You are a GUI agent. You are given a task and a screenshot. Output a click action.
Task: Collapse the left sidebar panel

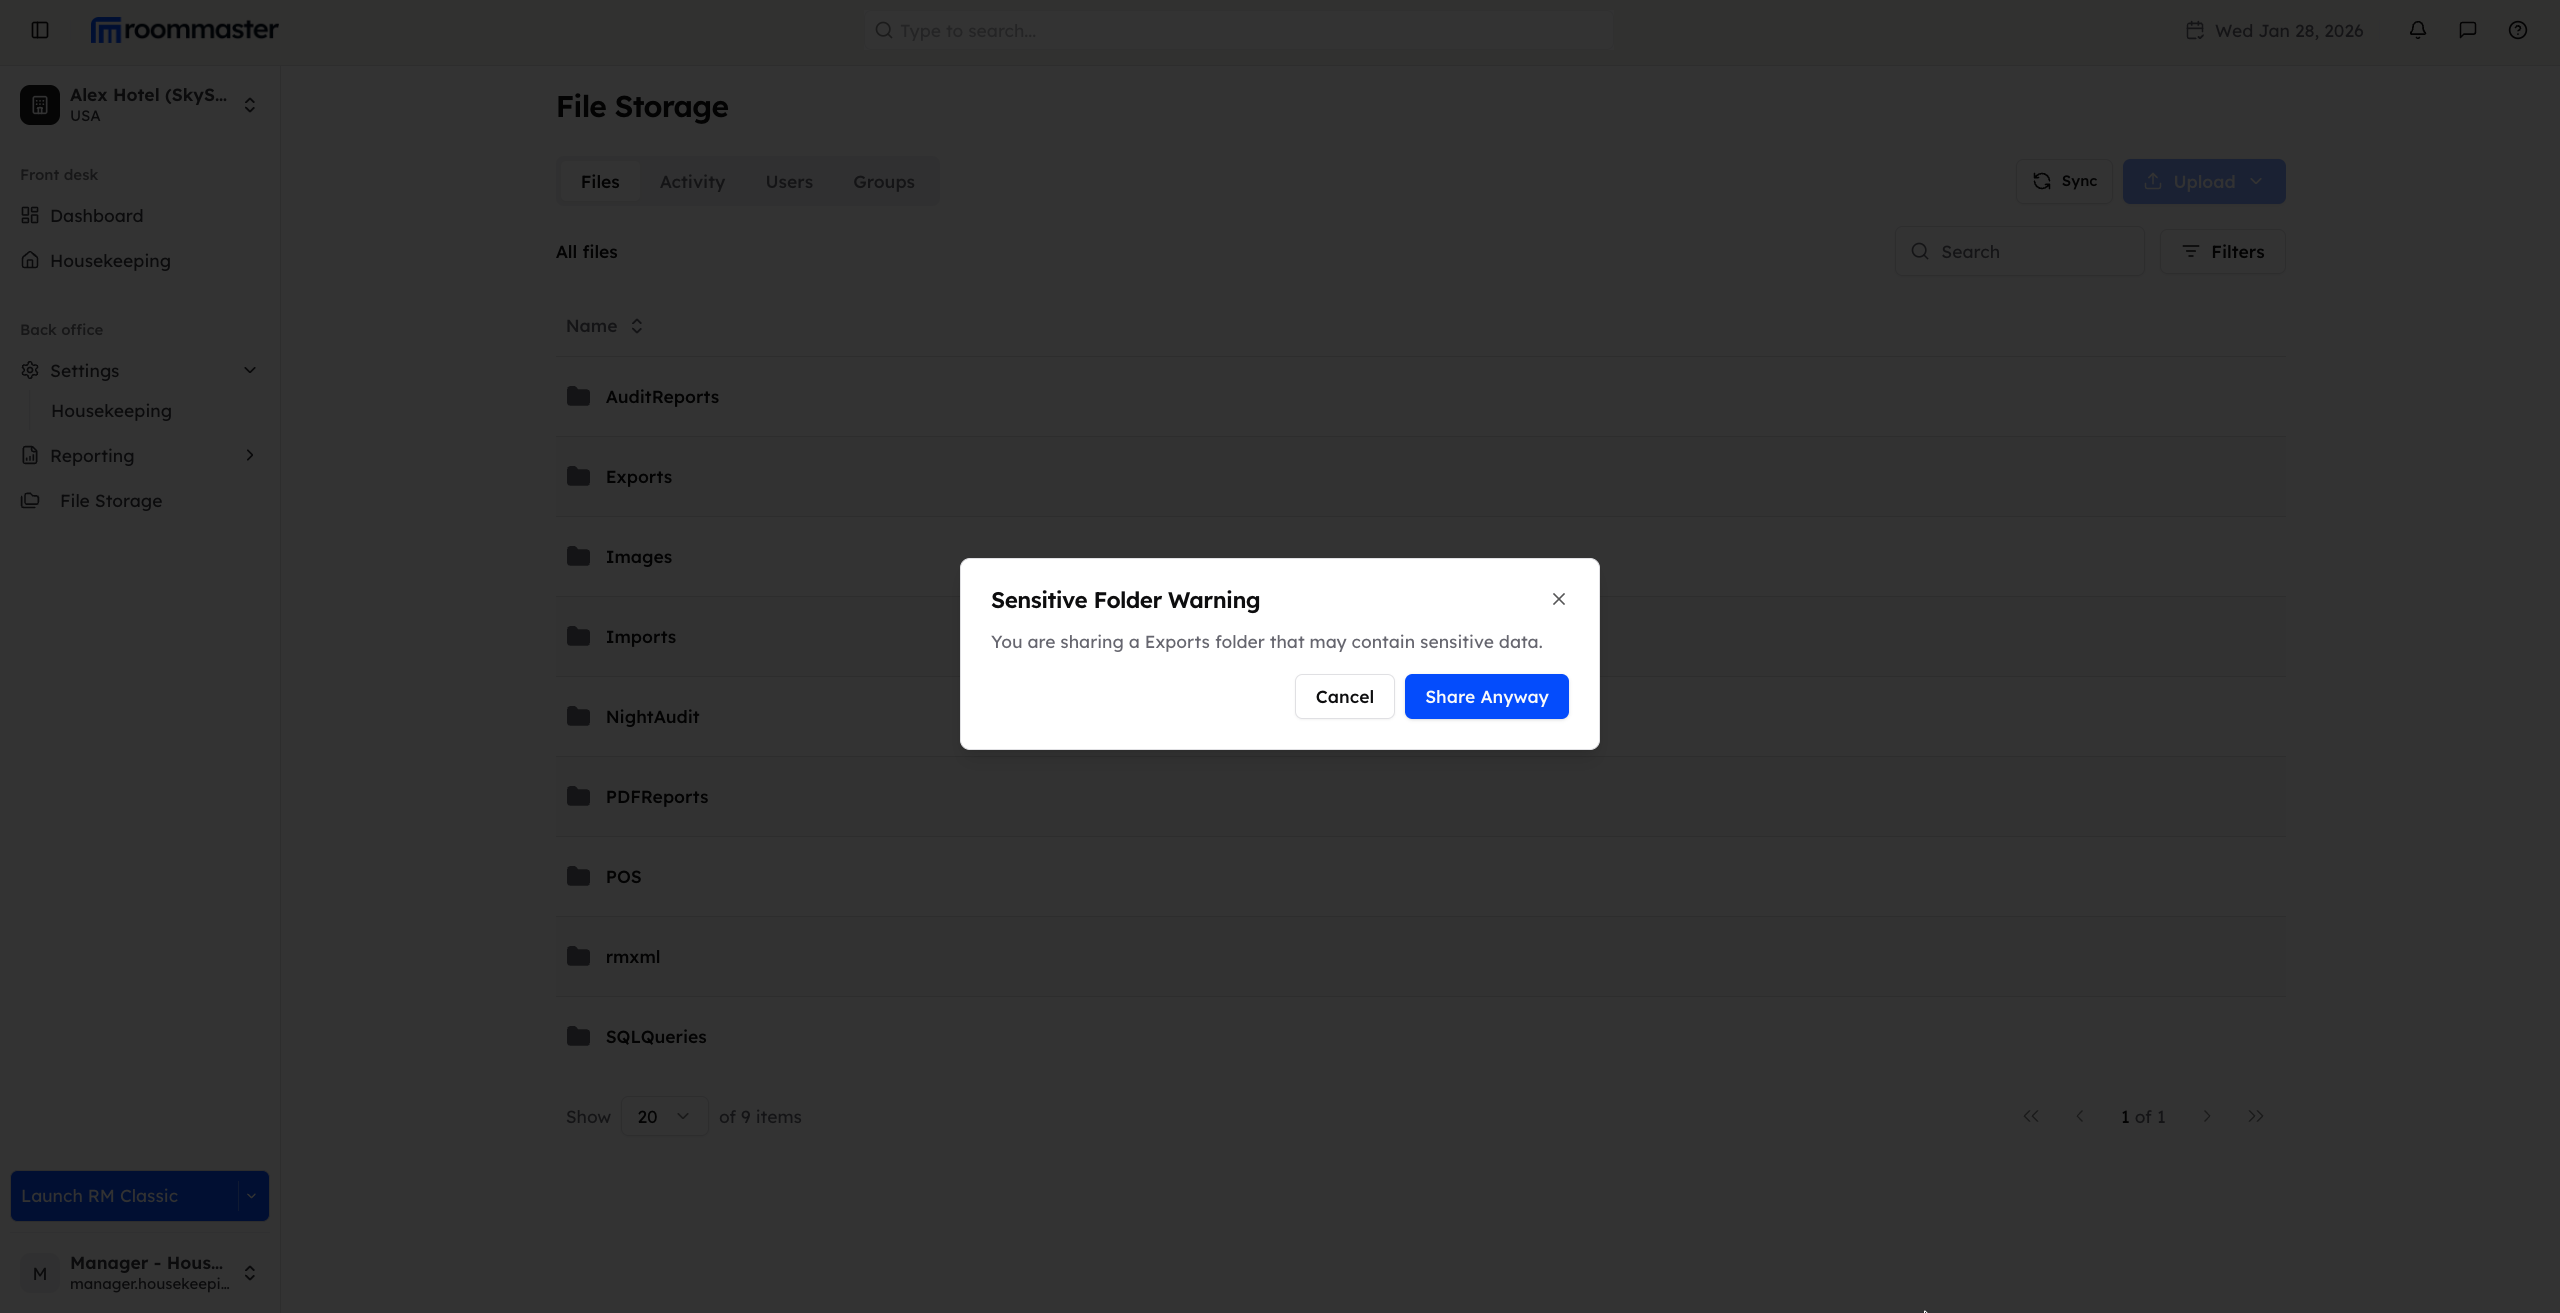(39, 30)
